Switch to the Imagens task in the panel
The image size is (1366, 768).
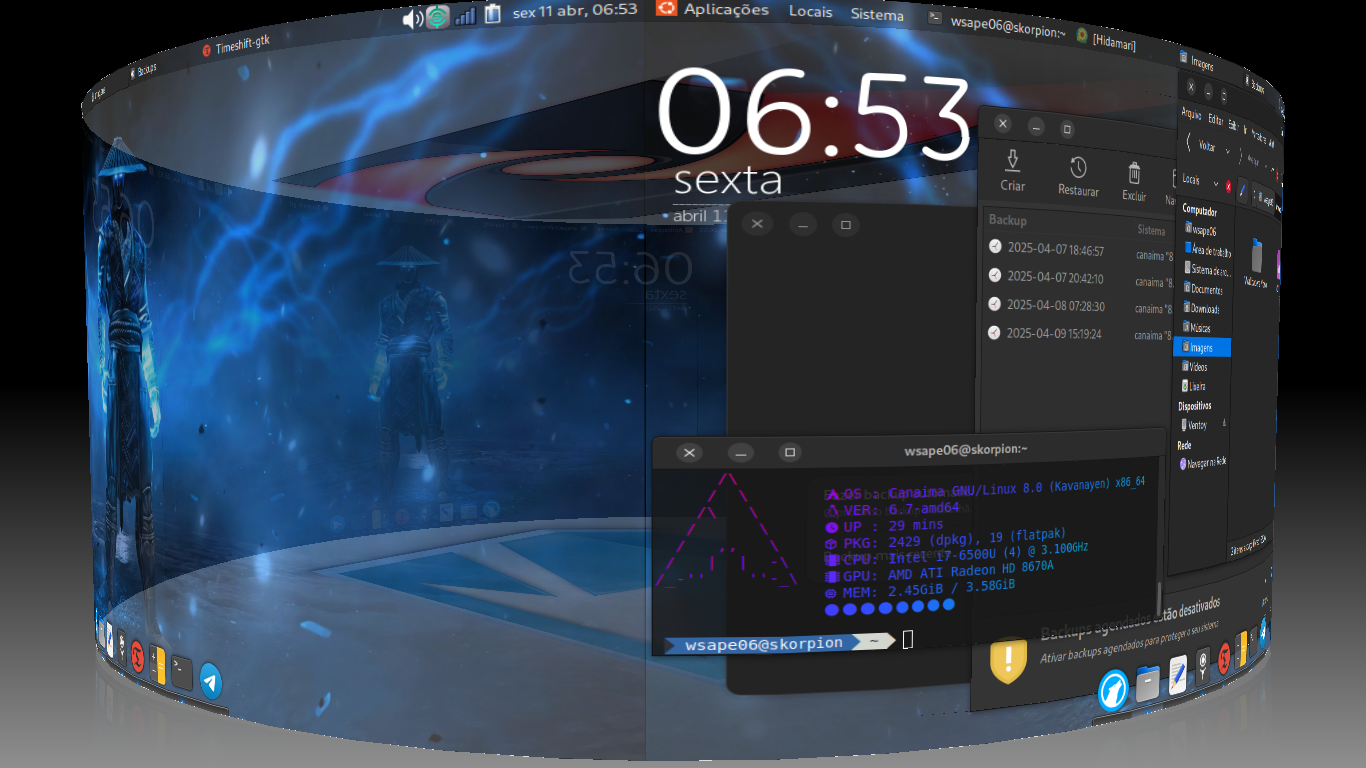pyautogui.click(x=1197, y=63)
